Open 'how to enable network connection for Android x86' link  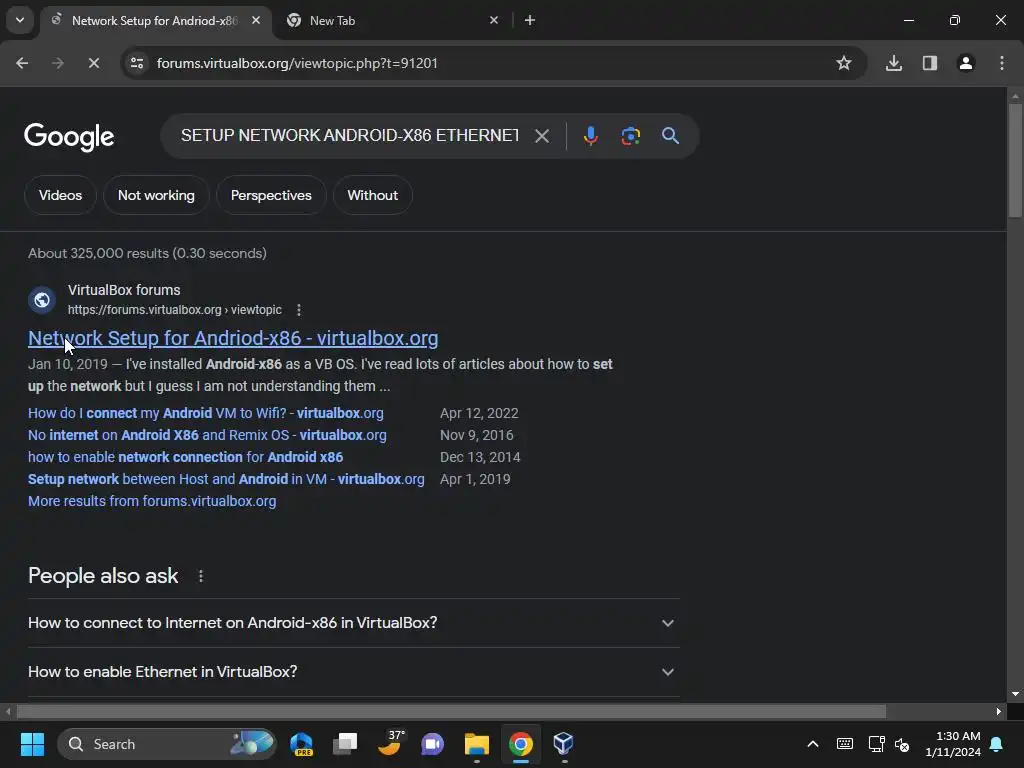point(185,457)
